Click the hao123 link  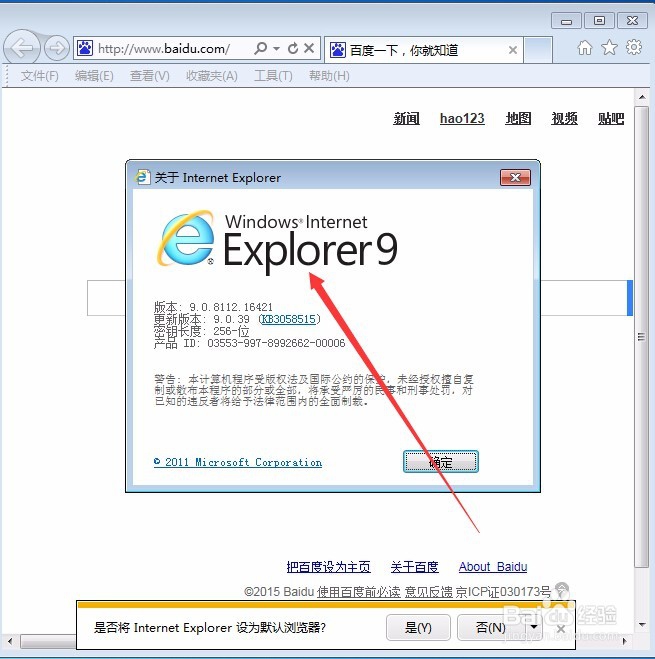462,119
